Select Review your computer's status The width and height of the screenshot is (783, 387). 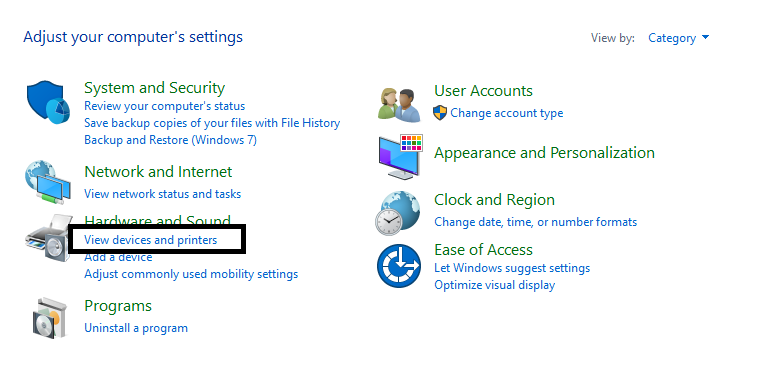tap(164, 106)
